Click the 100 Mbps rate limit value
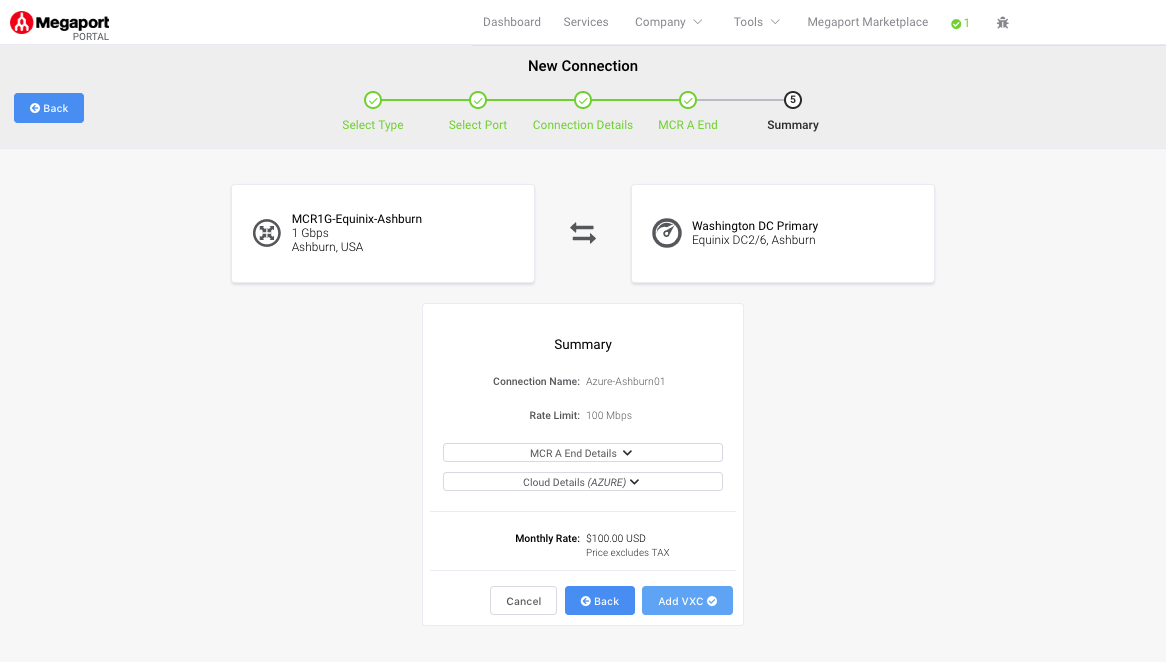 (609, 416)
